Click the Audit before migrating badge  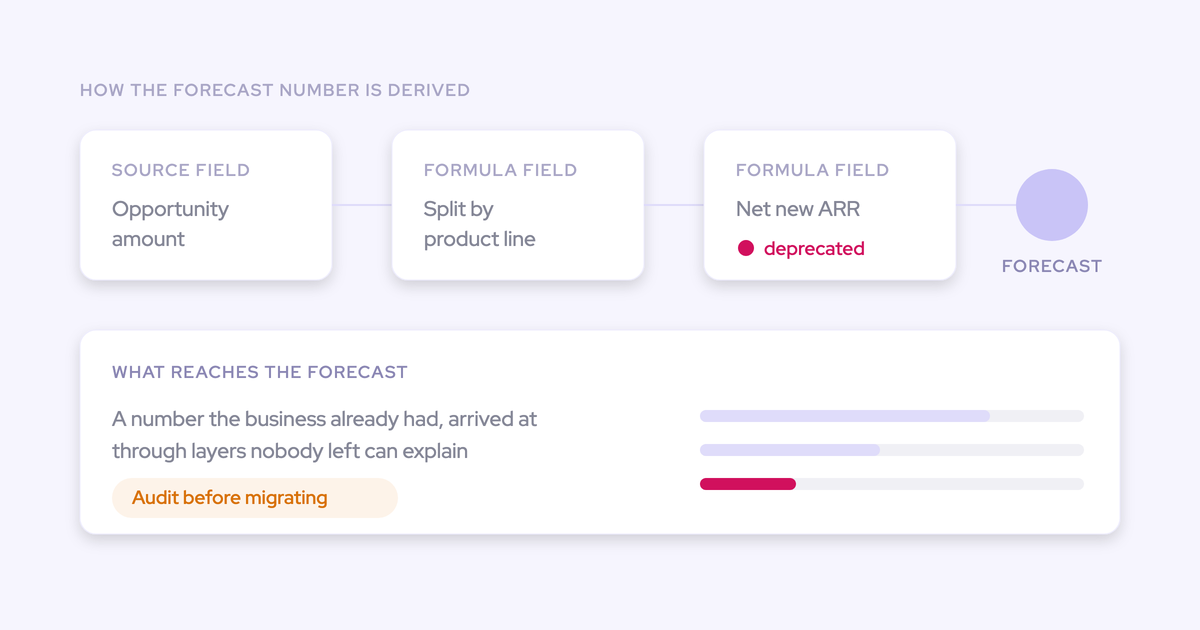(x=255, y=498)
